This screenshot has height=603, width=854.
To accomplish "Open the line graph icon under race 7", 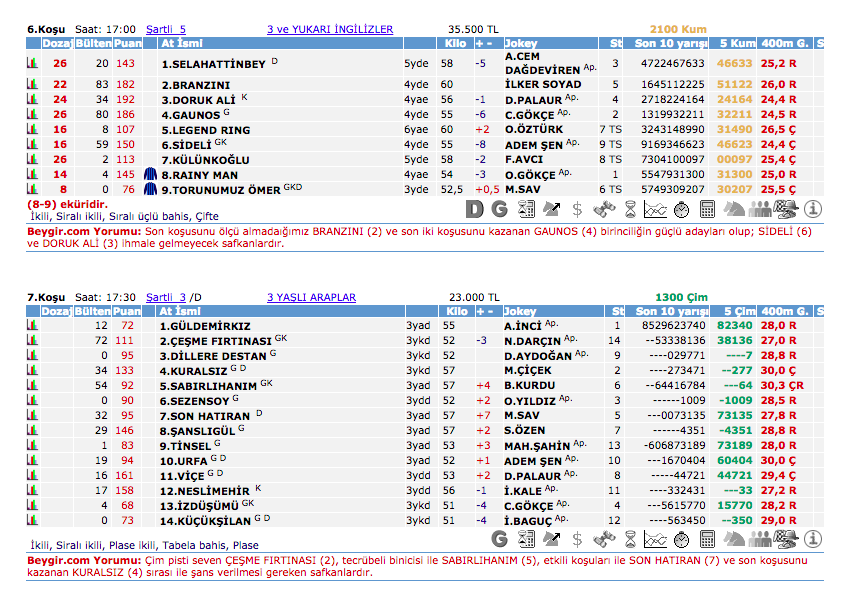I will pyautogui.click(x=656, y=539).
